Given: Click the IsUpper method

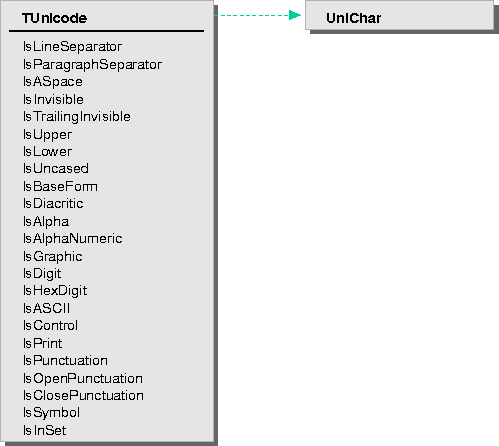Looking at the screenshot, I should click(47, 135).
